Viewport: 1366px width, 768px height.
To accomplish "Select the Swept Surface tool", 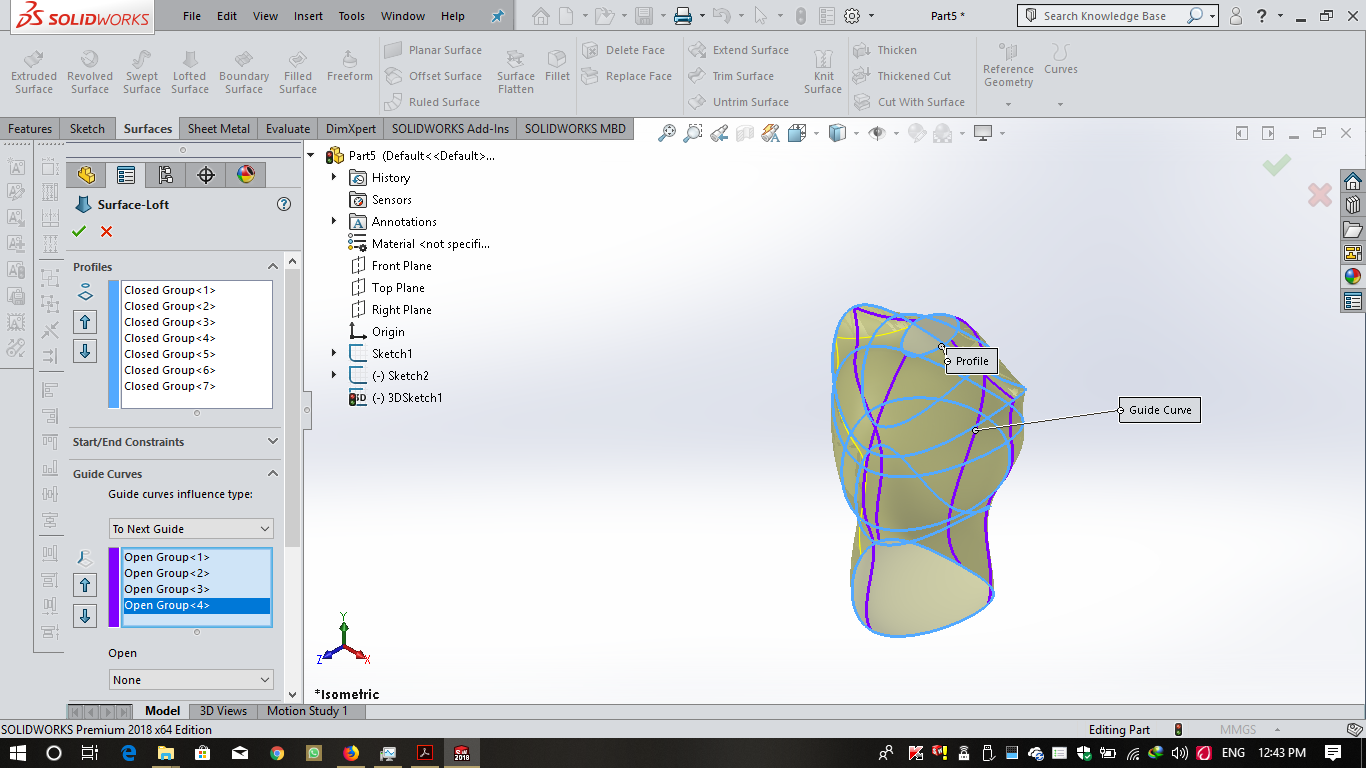I will click(x=142, y=71).
